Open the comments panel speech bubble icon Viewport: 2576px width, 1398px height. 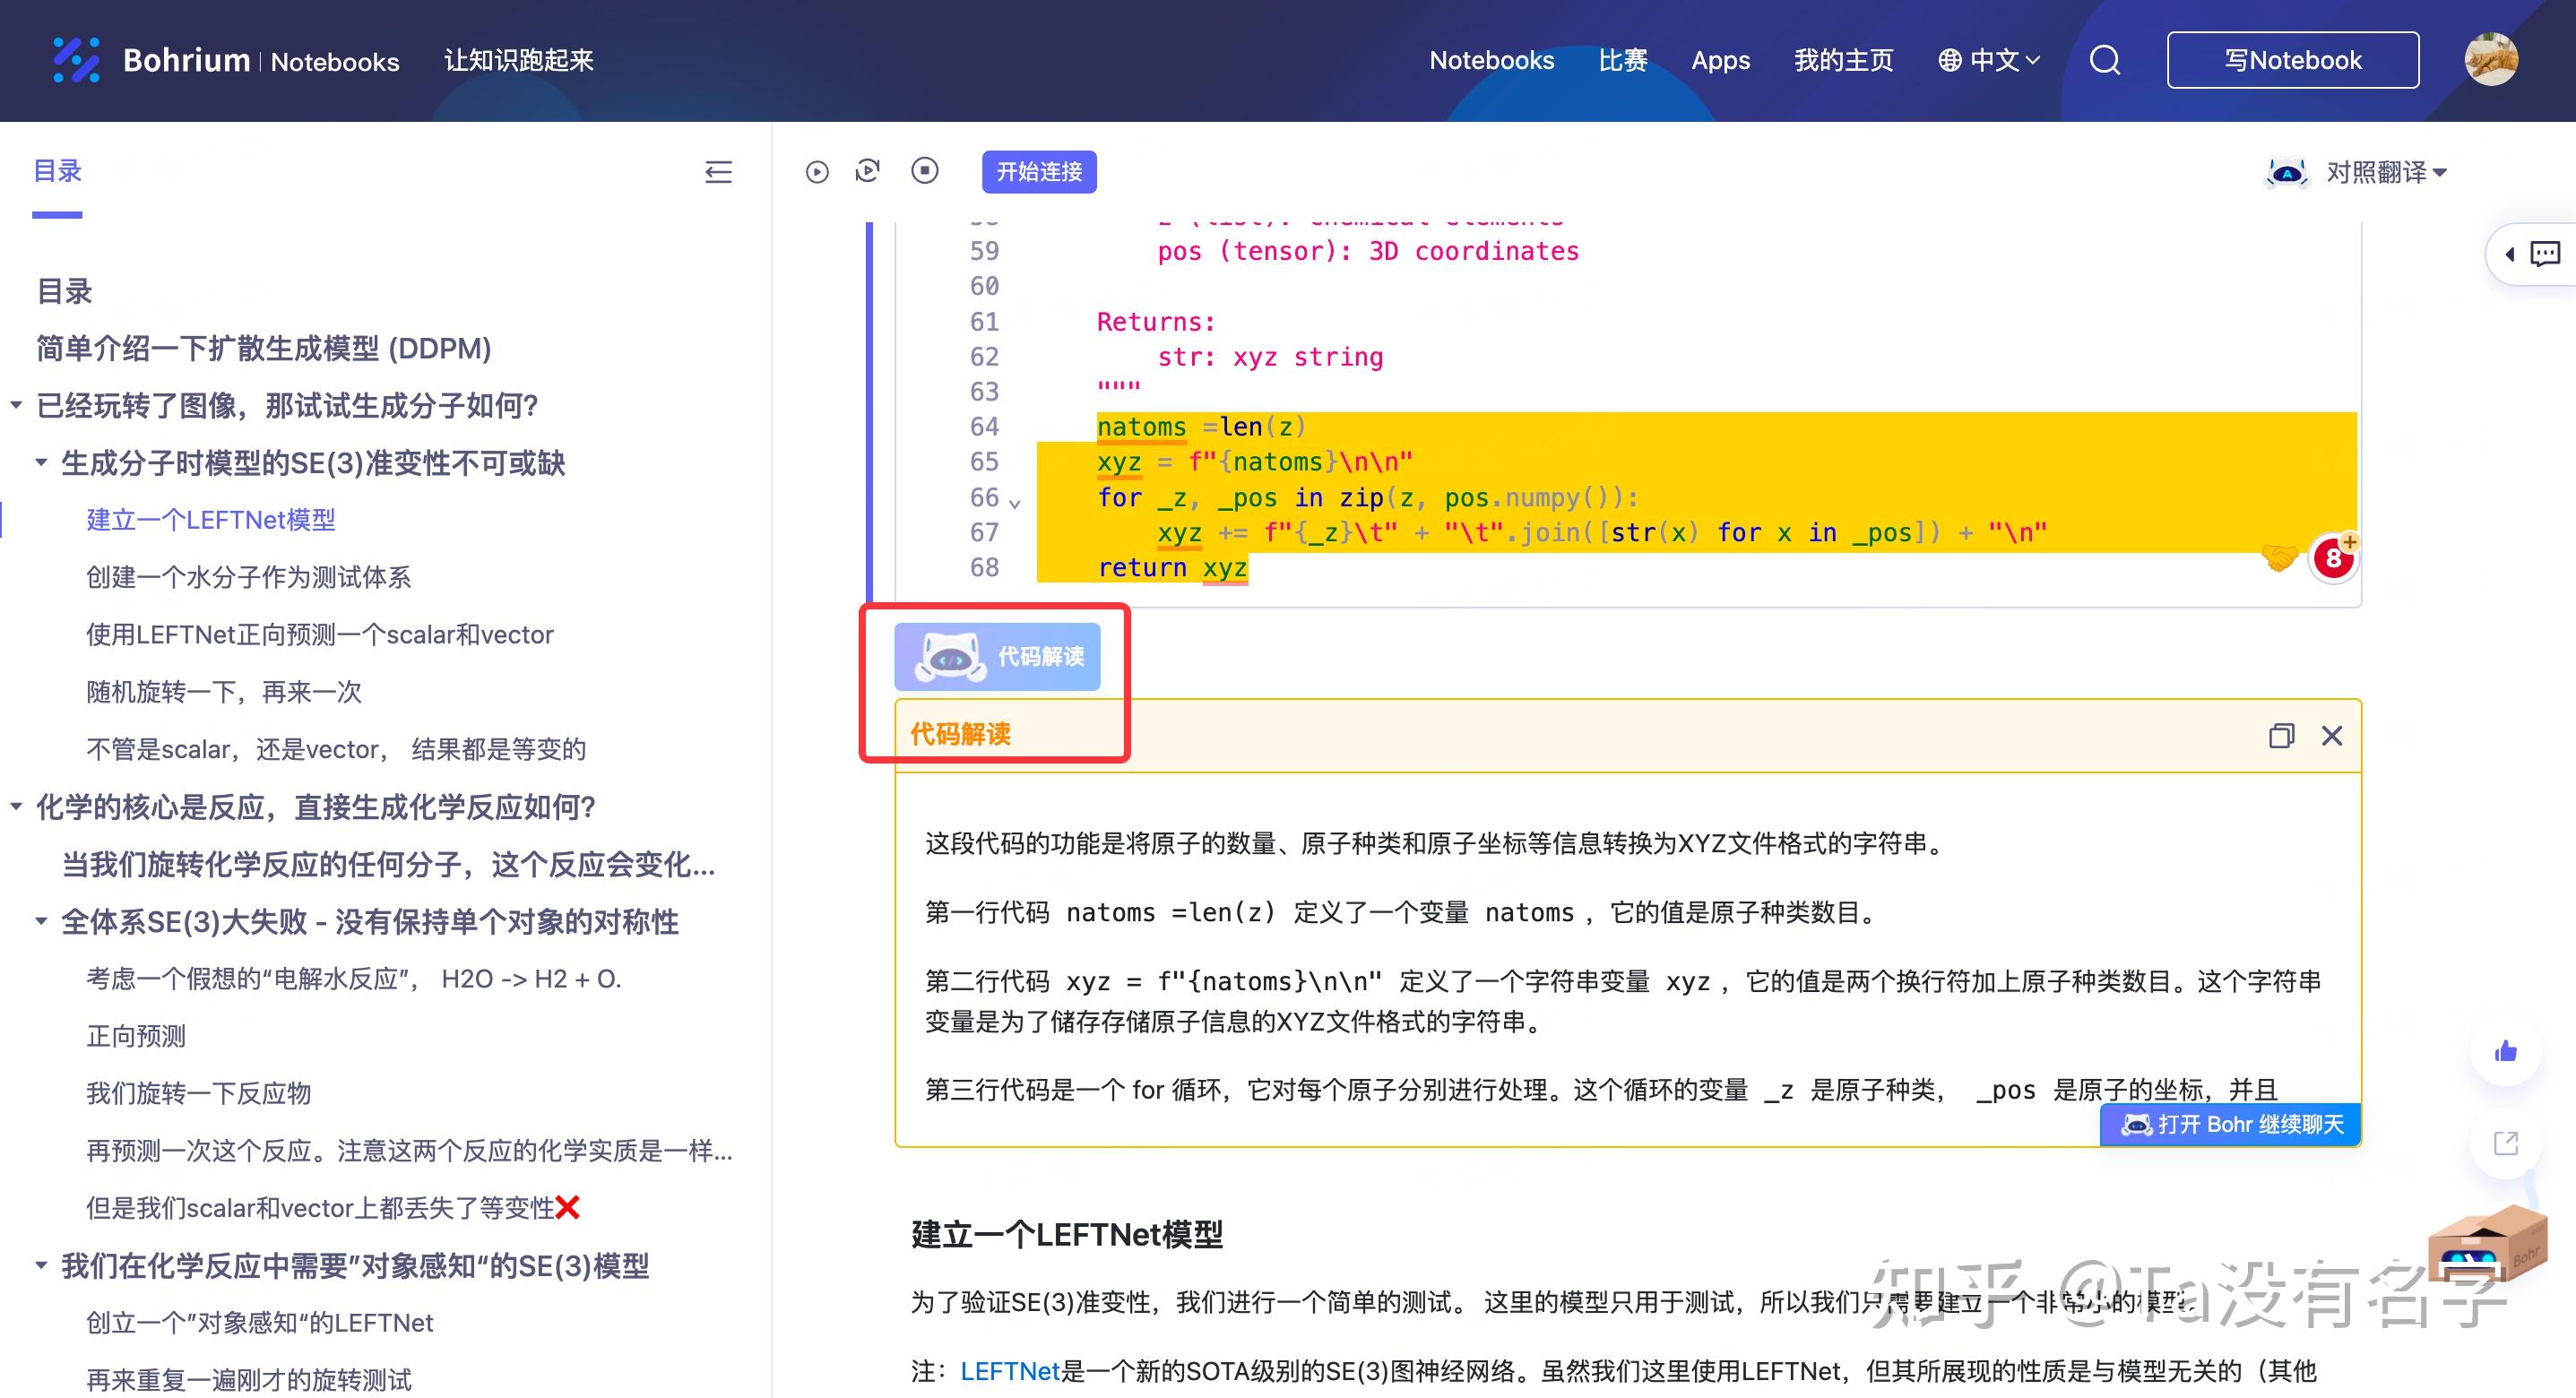pyautogui.click(x=2546, y=253)
